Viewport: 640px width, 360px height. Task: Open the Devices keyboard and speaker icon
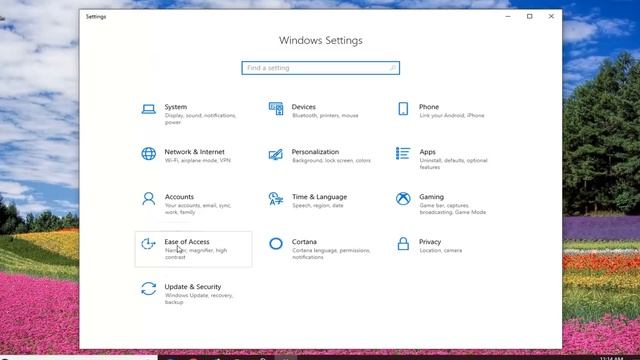pyautogui.click(x=276, y=109)
